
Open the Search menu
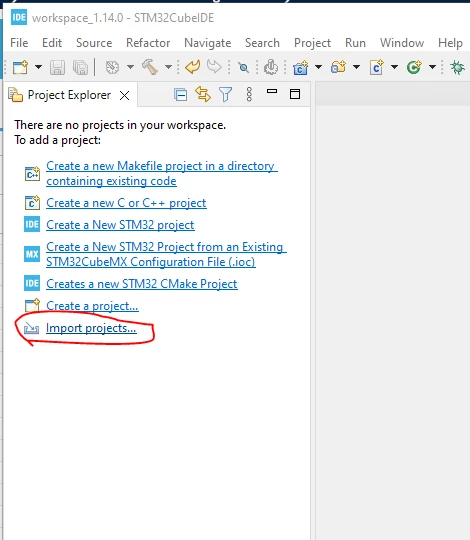click(x=262, y=43)
